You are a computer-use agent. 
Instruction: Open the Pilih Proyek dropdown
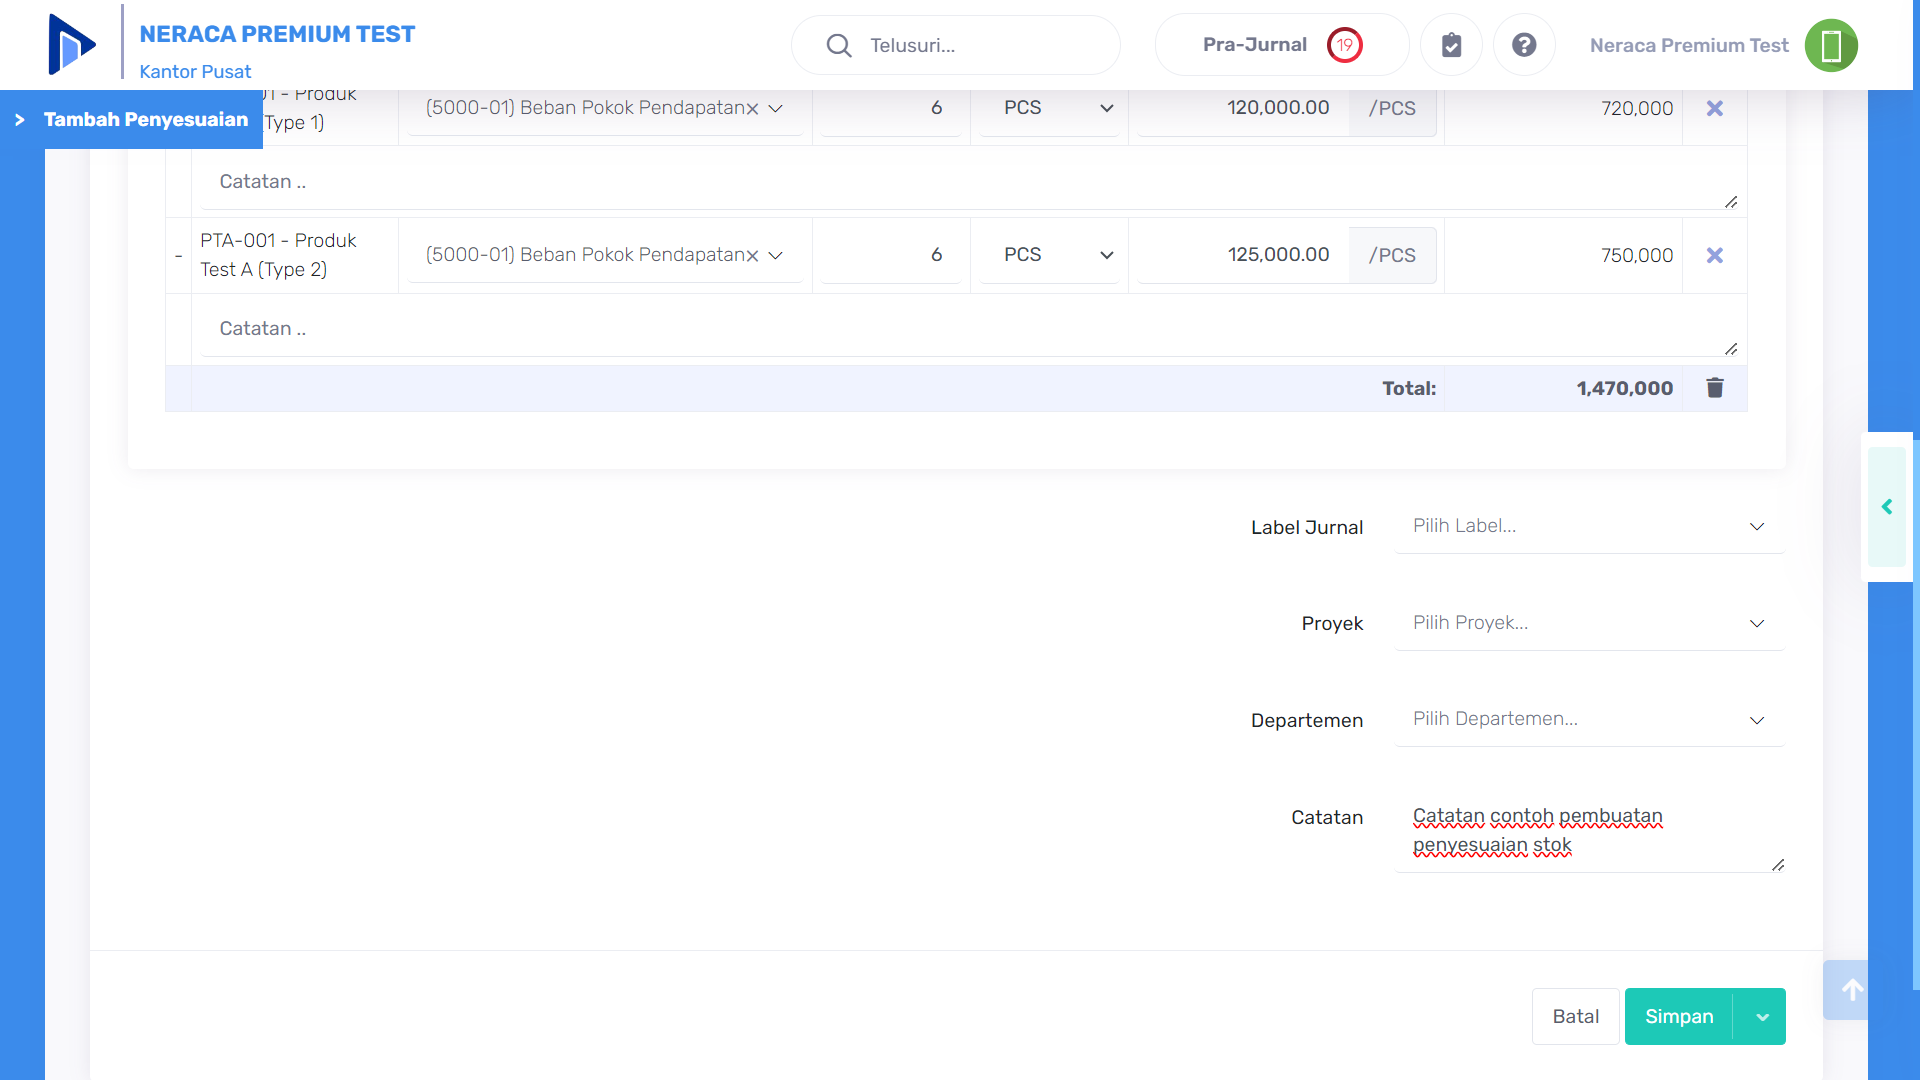1588,623
